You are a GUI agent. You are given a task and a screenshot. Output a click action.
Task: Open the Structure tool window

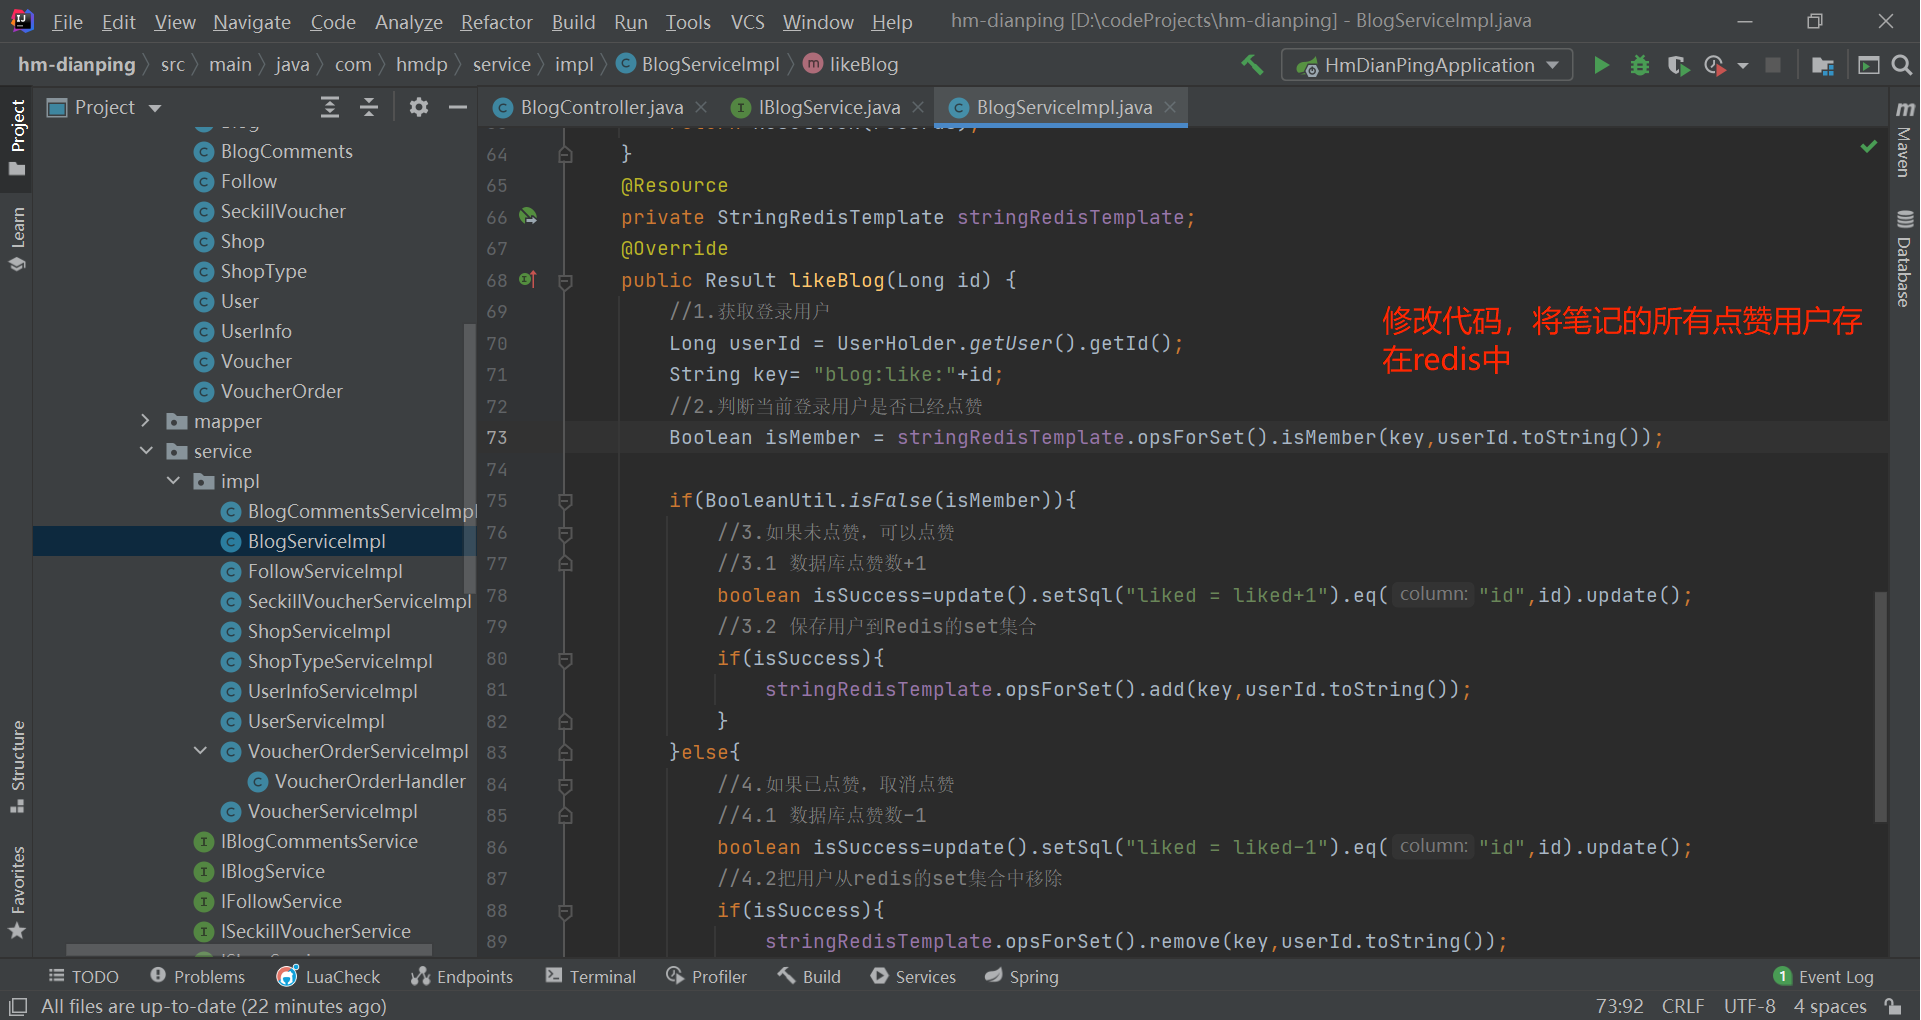click(17, 766)
